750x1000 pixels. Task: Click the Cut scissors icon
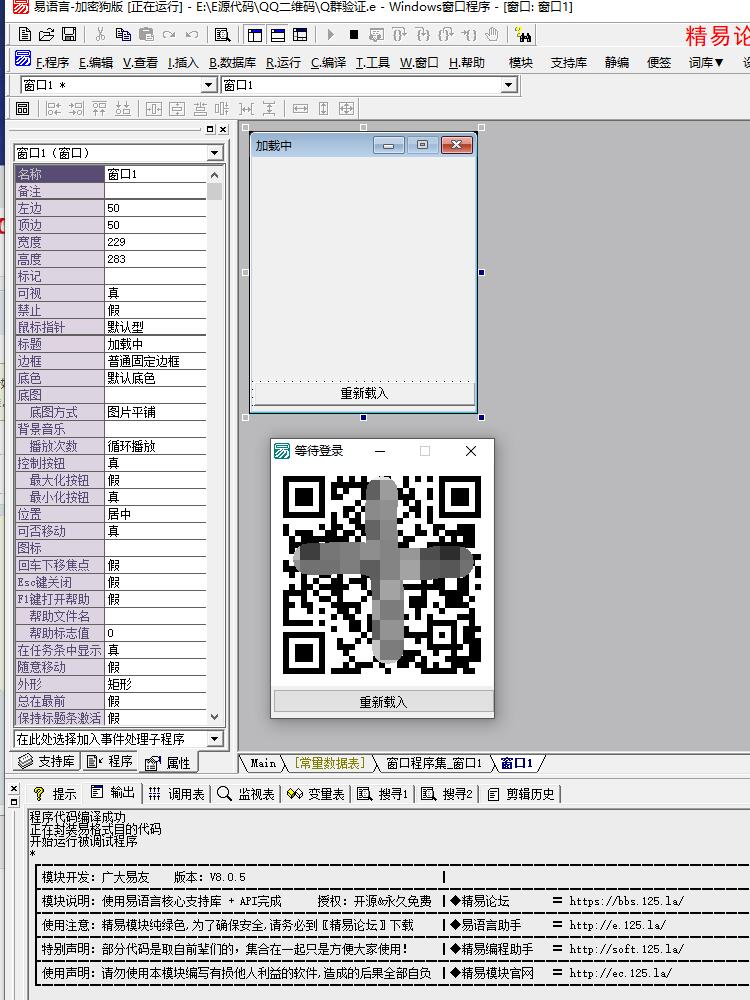(100, 34)
